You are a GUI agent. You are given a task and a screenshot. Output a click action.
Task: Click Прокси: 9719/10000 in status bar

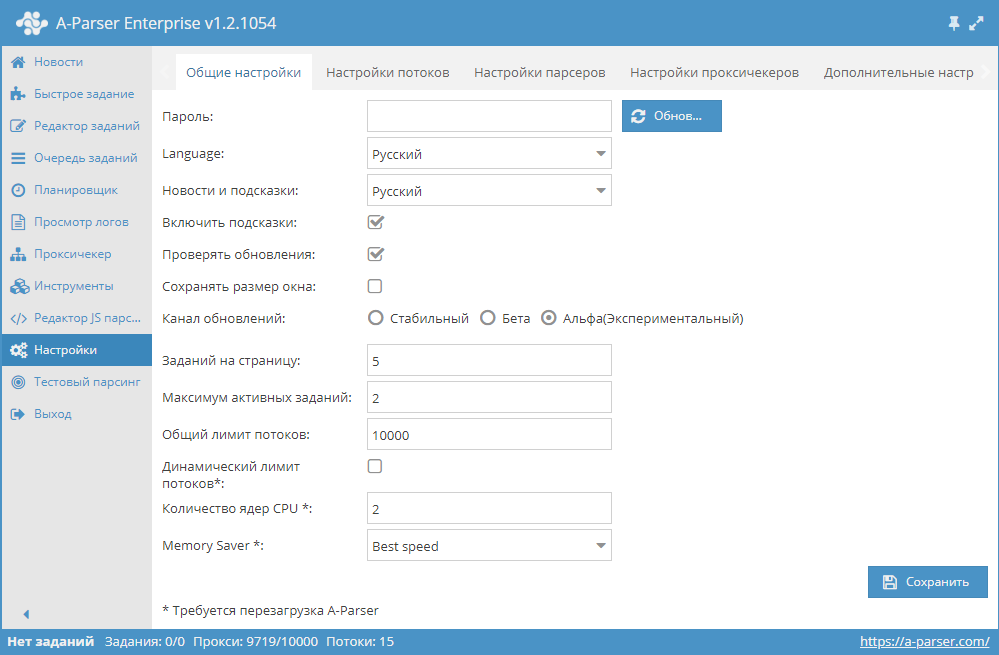pos(255,642)
